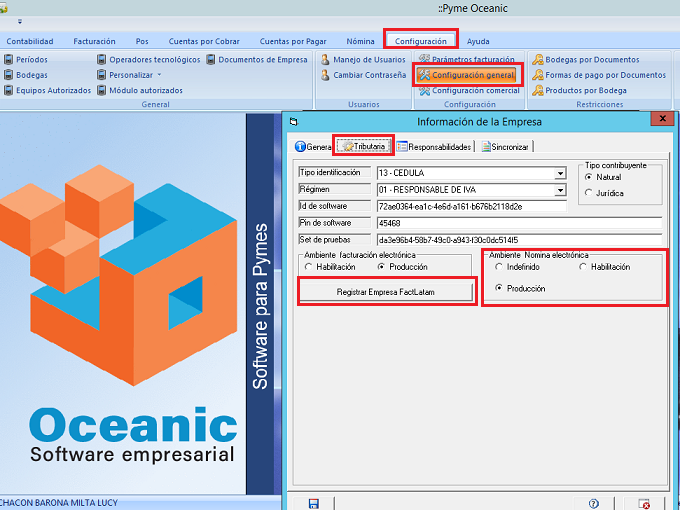Click the exit icon at dialog bottom right

coord(644,503)
